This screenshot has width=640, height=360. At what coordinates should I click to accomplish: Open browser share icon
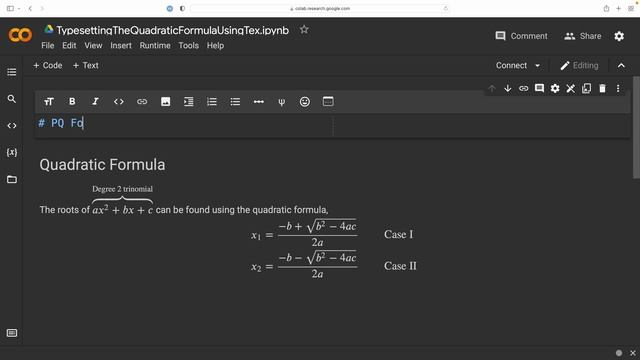[607, 8]
